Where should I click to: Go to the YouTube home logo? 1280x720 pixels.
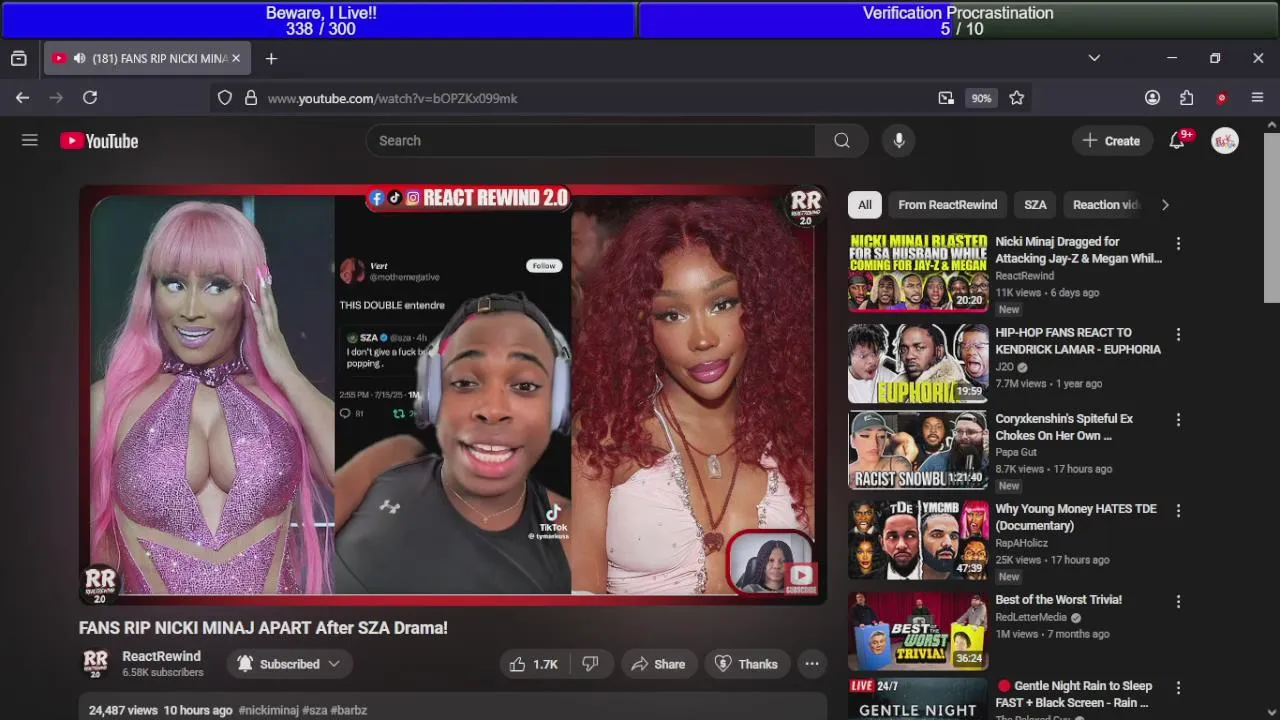(99, 141)
